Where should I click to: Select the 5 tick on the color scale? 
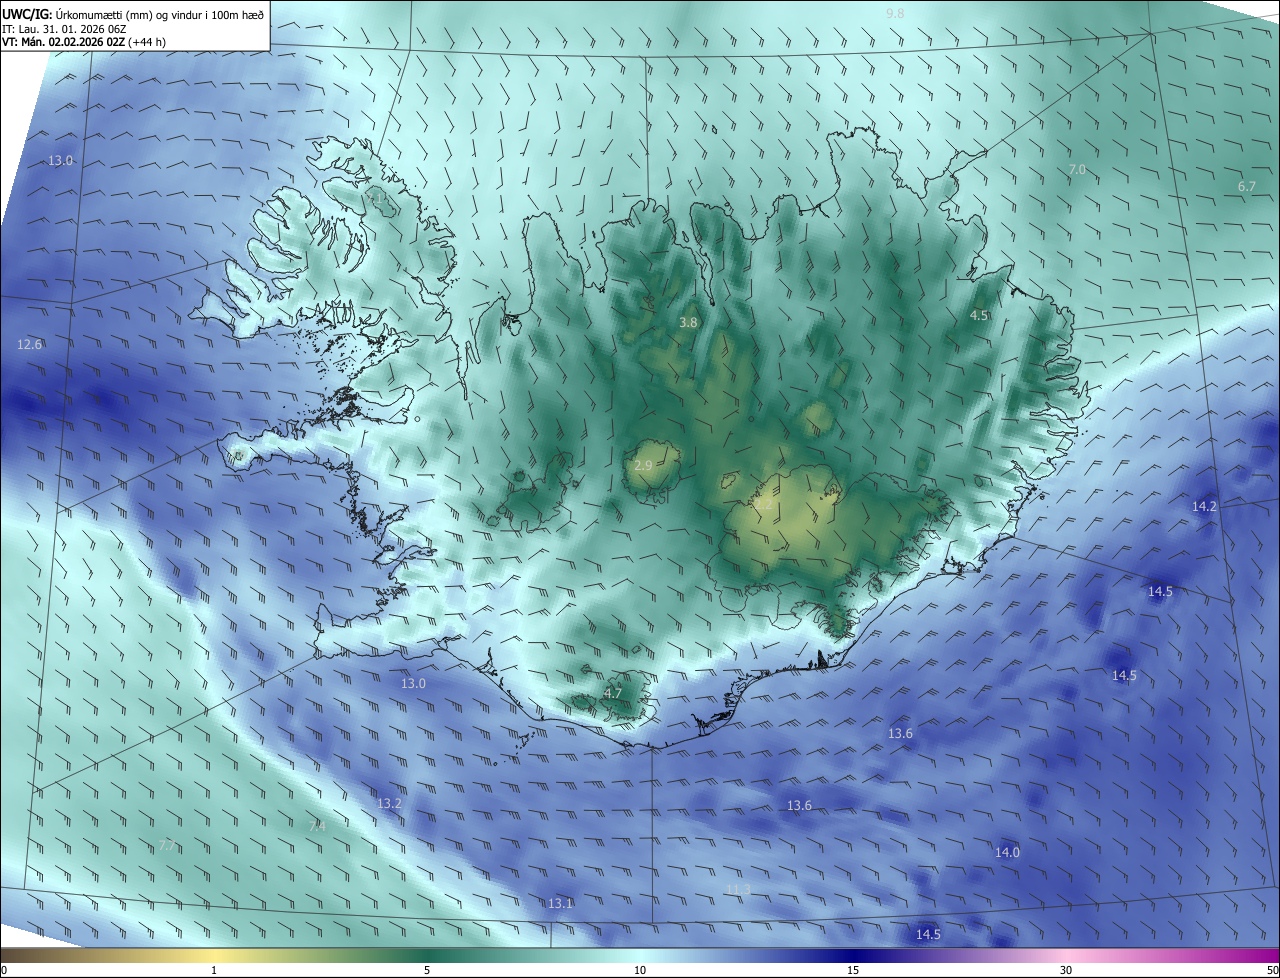pos(427,970)
